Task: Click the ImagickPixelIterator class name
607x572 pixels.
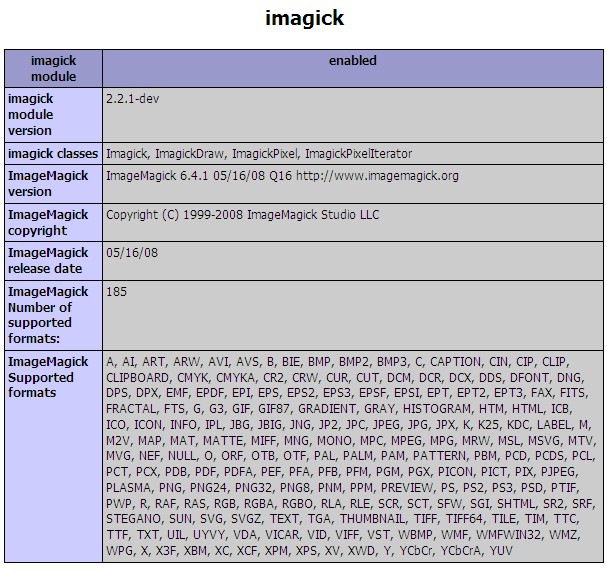Action: [358, 154]
